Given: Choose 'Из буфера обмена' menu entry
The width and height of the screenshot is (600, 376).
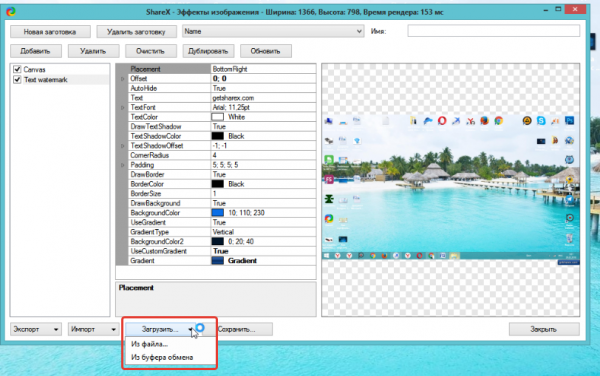Looking at the screenshot, I should (162, 357).
